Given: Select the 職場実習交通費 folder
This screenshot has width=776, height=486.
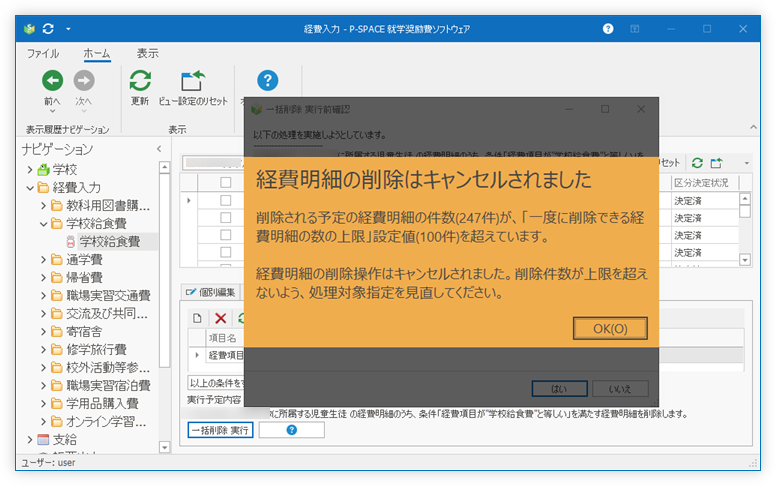Looking at the screenshot, I should tap(108, 295).
